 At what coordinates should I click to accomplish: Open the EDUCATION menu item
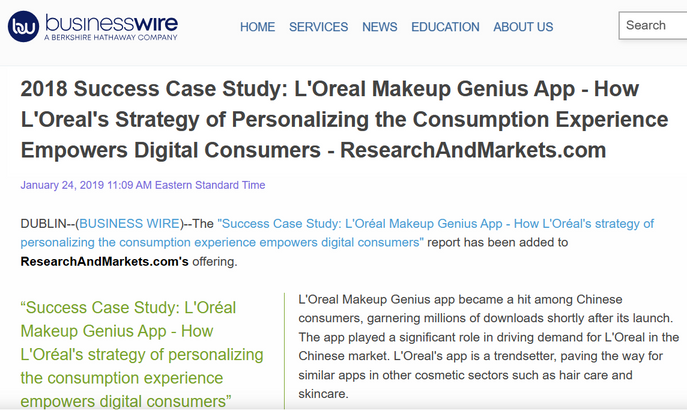coord(445,27)
